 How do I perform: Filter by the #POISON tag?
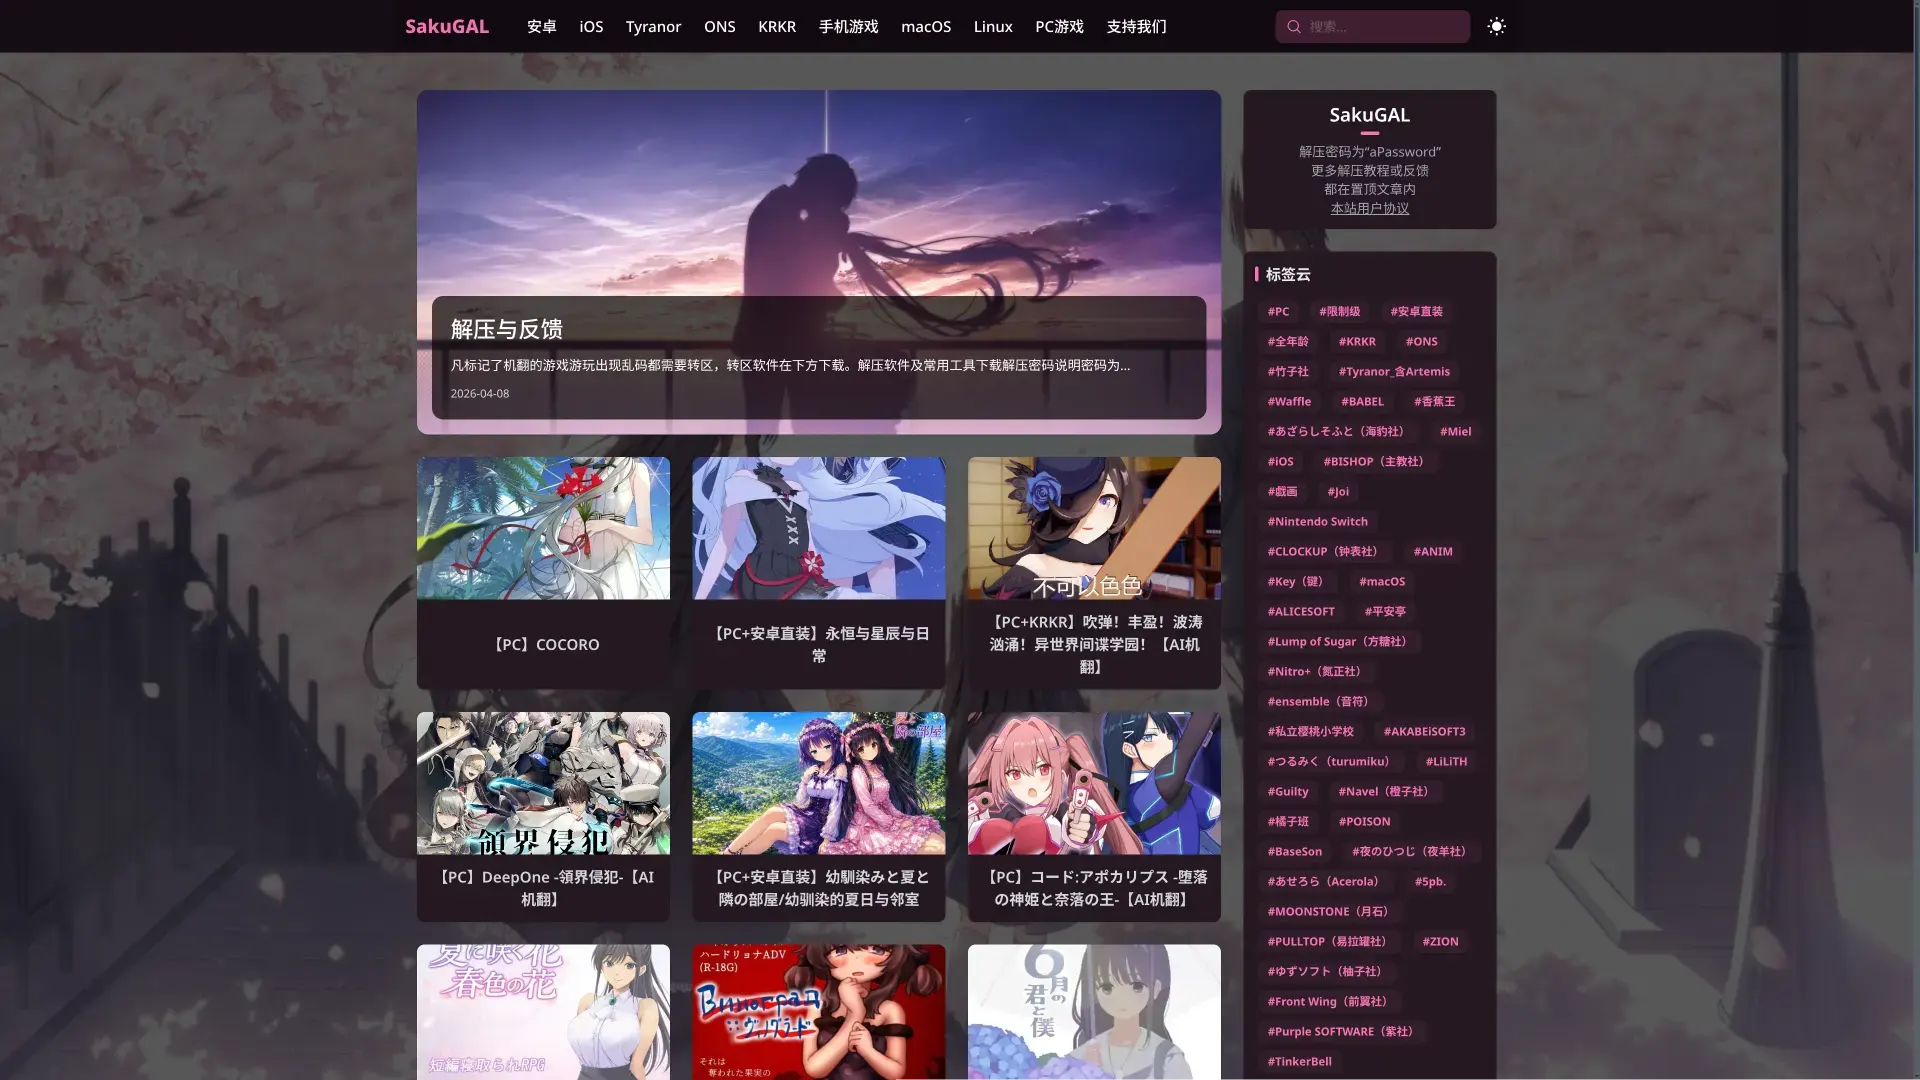coord(1364,822)
